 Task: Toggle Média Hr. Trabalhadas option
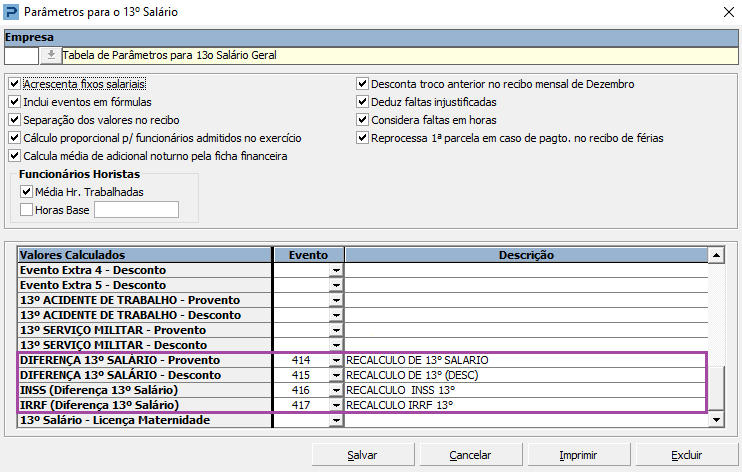click(26, 192)
